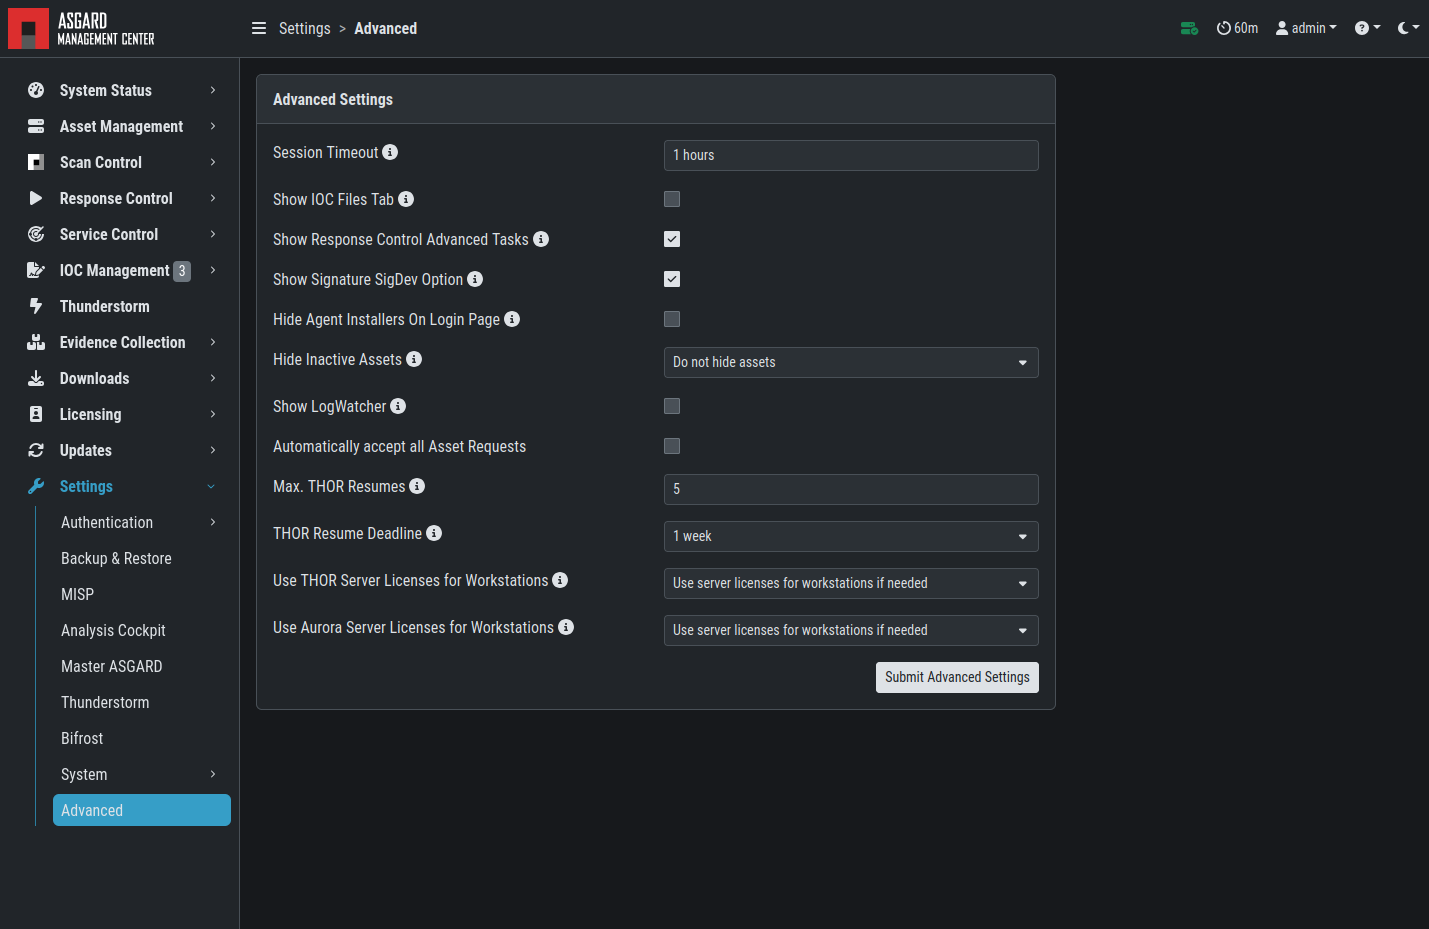This screenshot has width=1429, height=929.
Task: Enable Show IOC Files Tab checkbox
Action: (672, 199)
